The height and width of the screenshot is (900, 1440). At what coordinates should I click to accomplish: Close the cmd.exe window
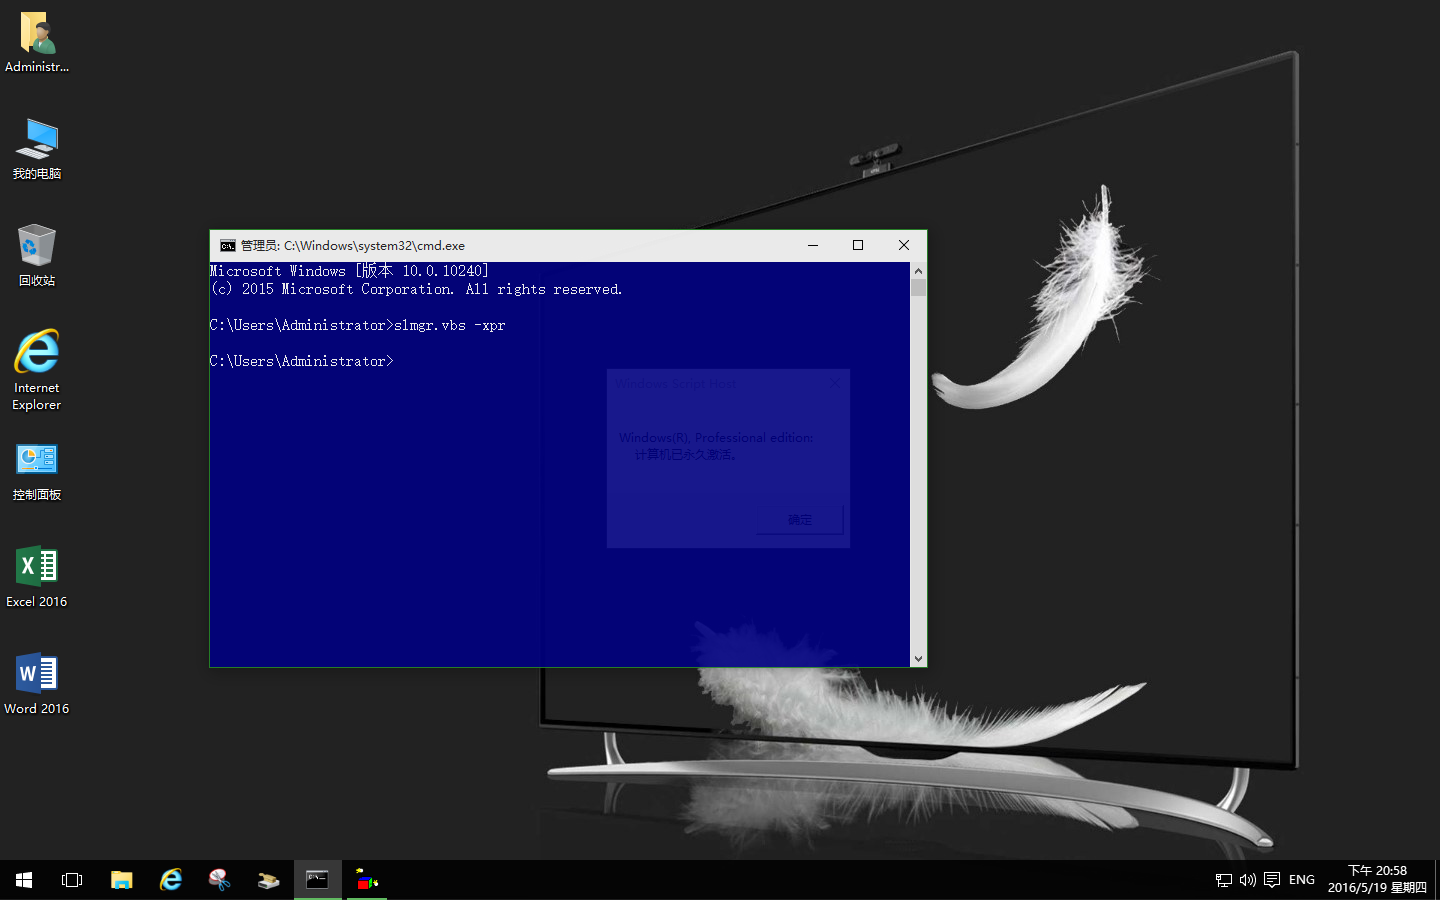click(904, 245)
